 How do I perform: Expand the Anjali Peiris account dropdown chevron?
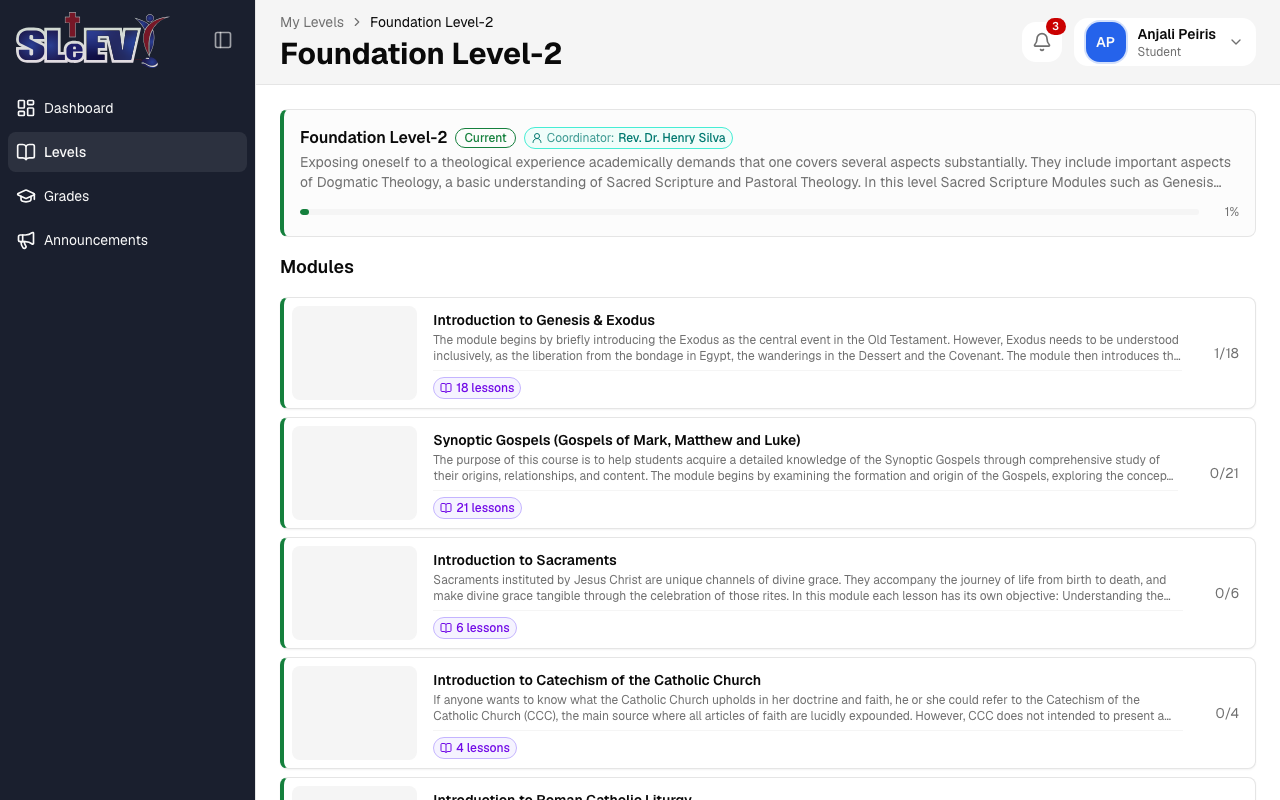(1236, 42)
